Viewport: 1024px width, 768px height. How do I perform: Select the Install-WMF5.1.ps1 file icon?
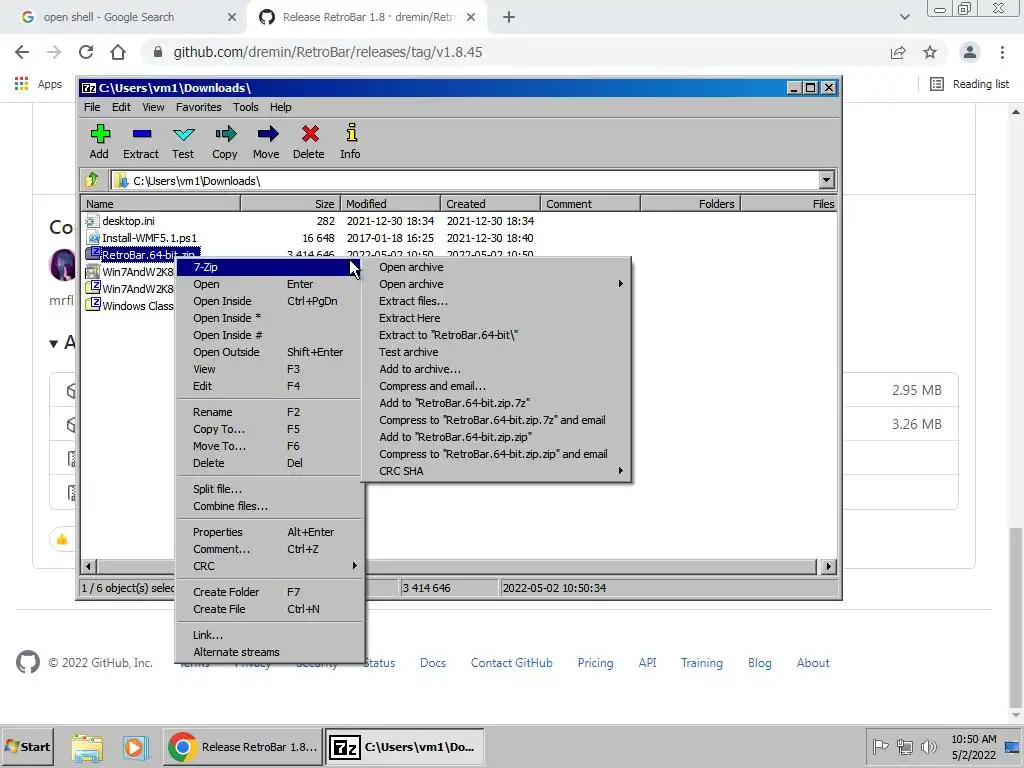point(93,238)
